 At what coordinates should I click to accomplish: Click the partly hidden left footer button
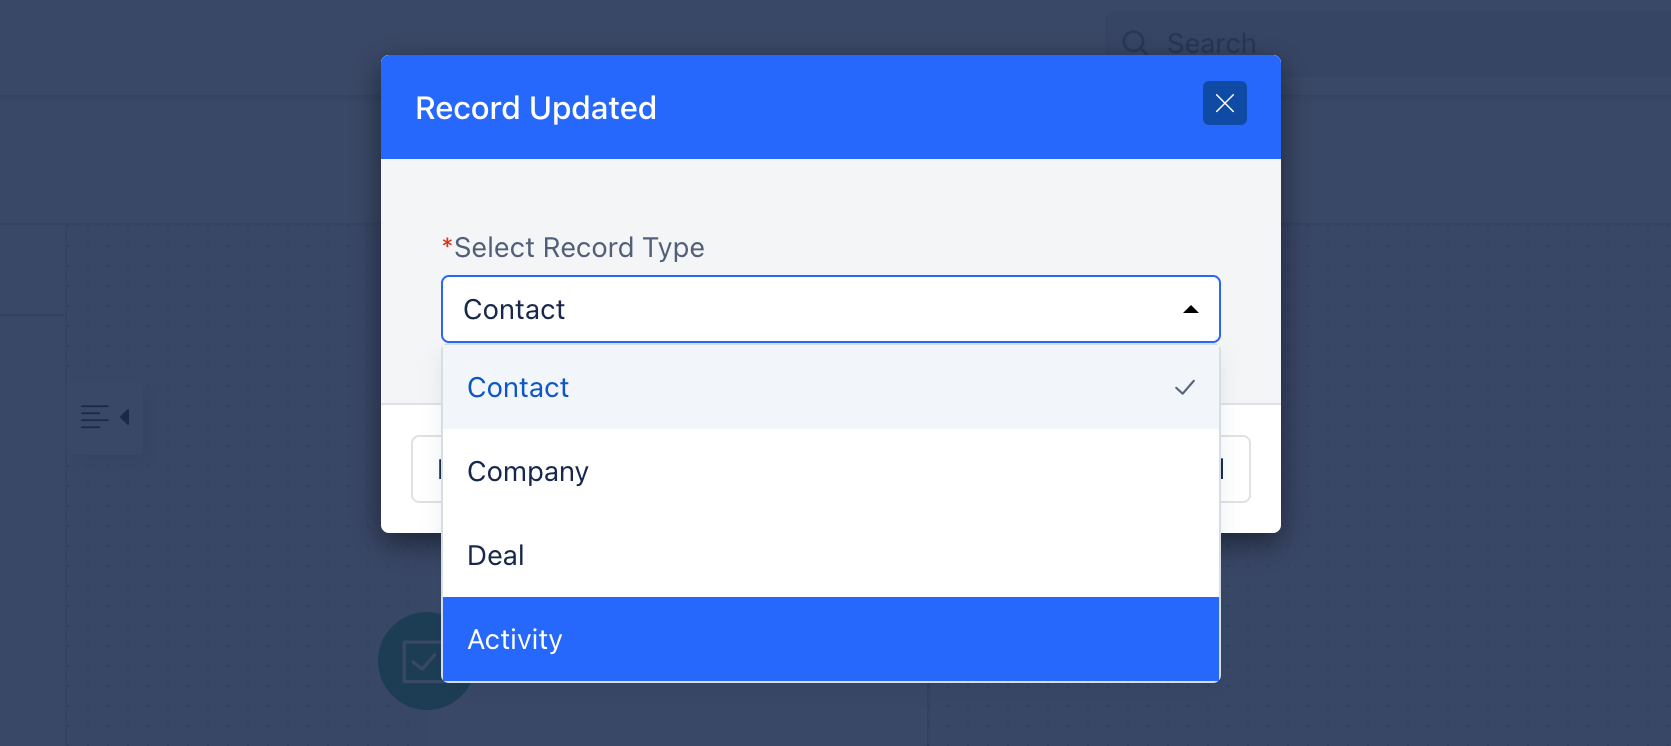click(x=427, y=469)
